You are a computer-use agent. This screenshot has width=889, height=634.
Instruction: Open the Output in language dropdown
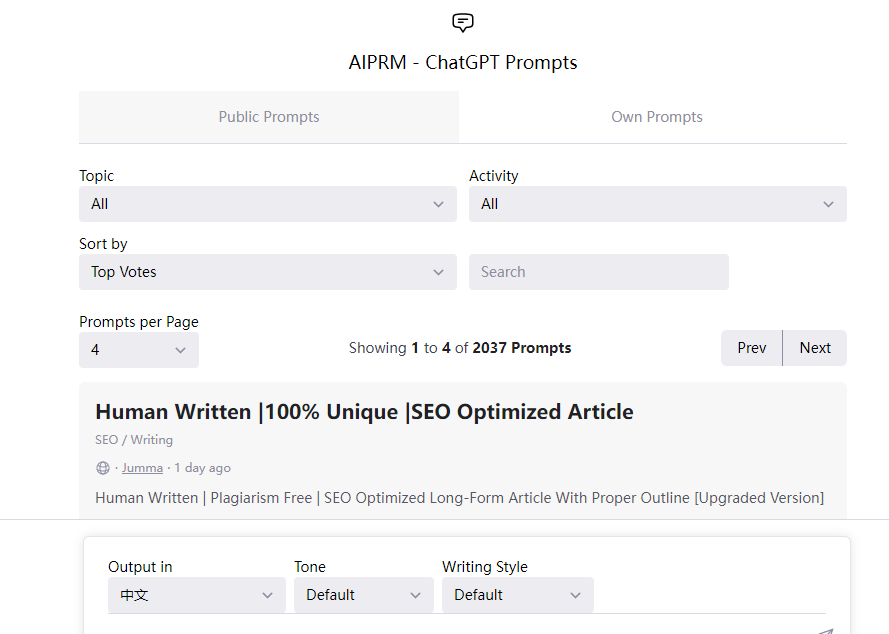click(x=197, y=595)
